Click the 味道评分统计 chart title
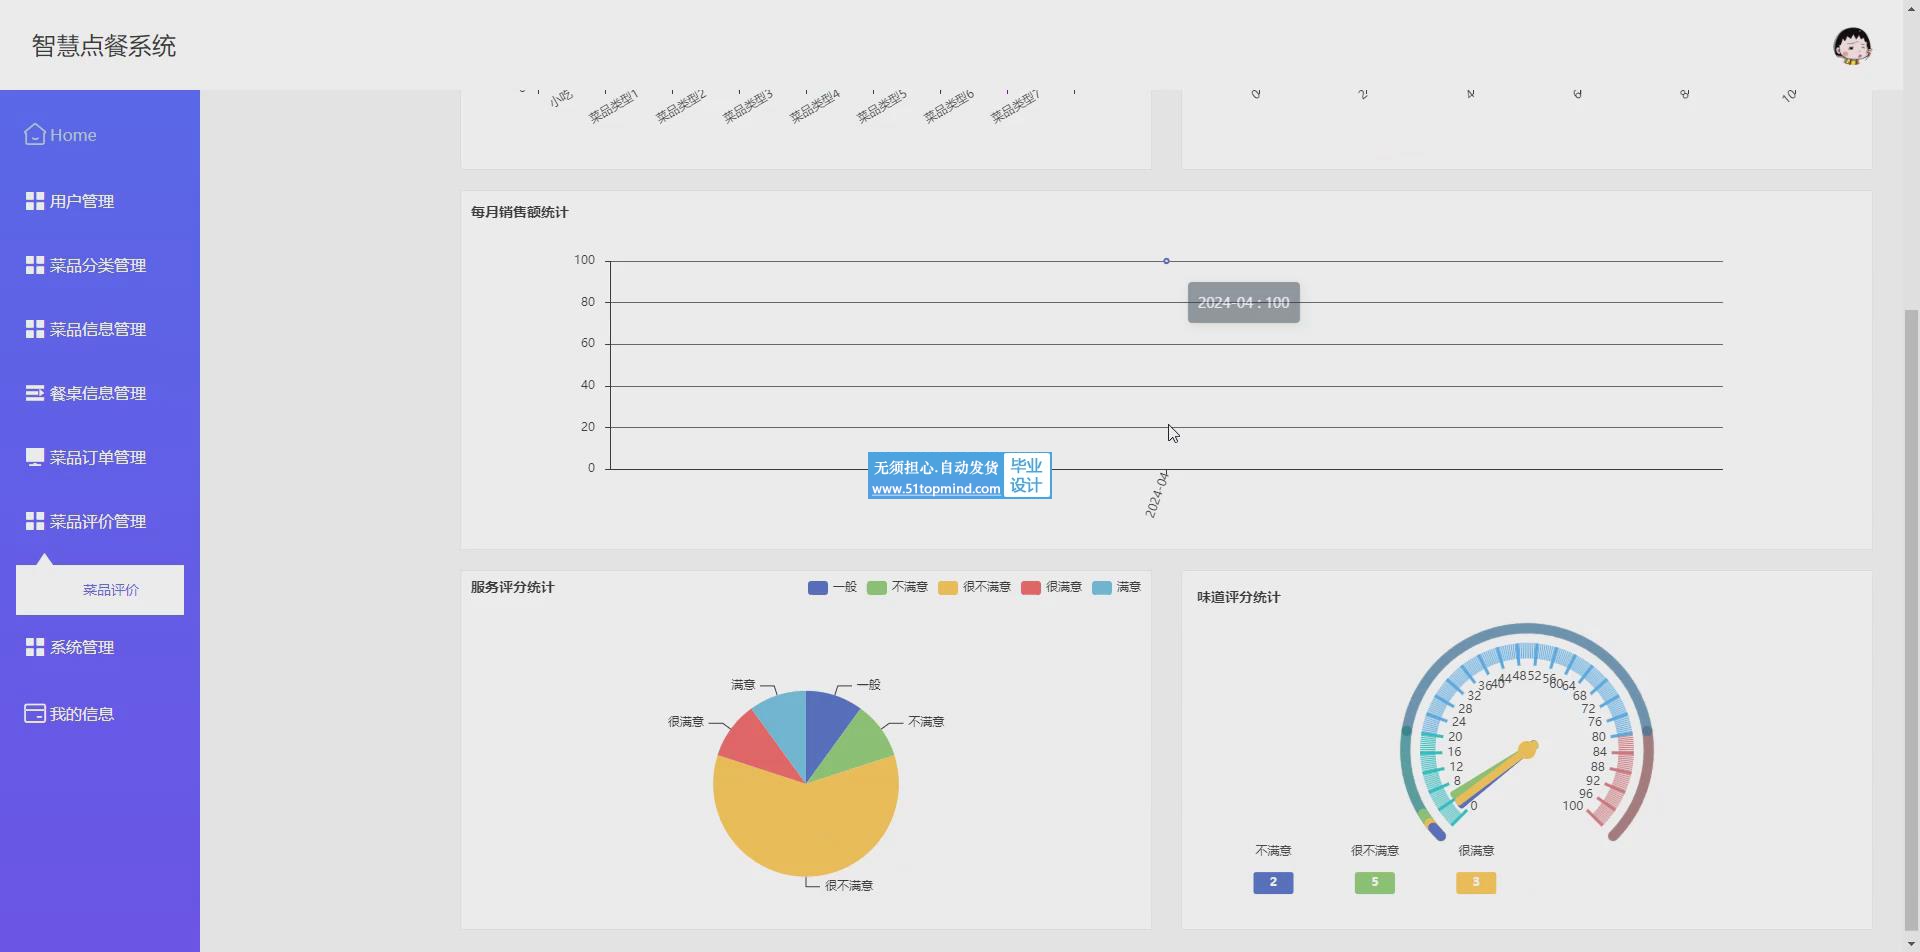The height and width of the screenshot is (952, 1920). 1238,597
